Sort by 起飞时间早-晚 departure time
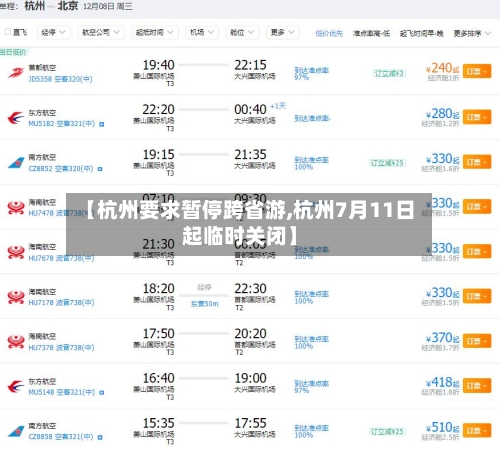Viewport: 500px width, 450px height. point(422,33)
